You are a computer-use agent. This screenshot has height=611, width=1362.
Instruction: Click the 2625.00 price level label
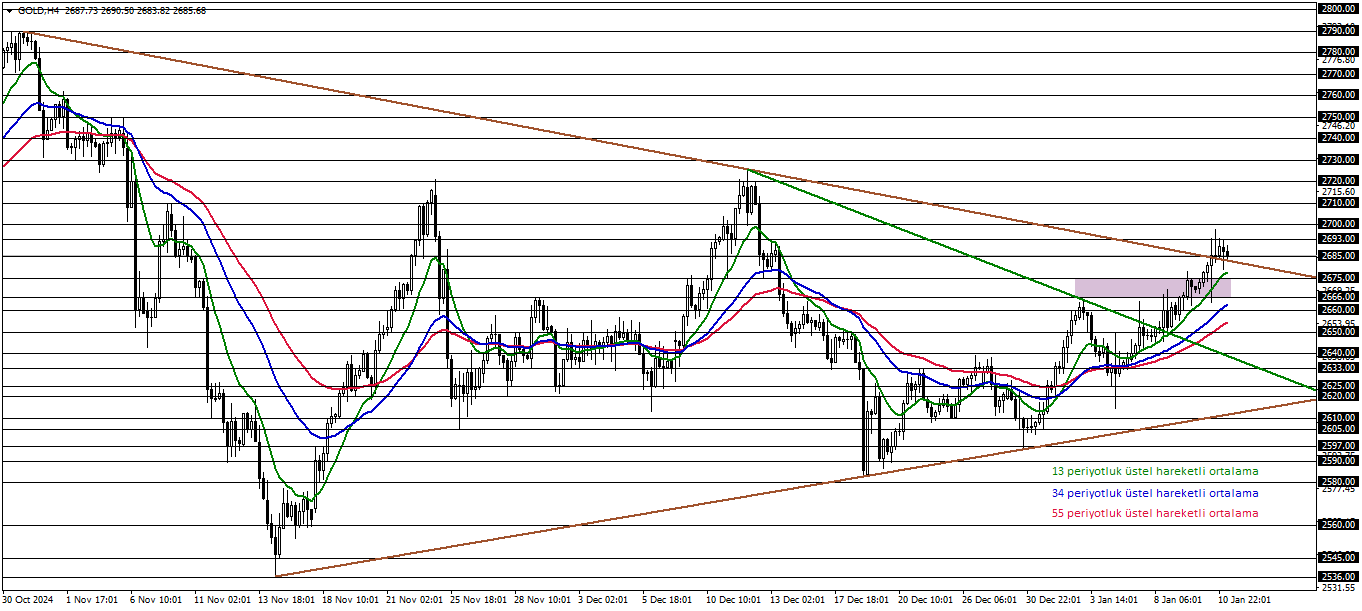click(1337, 385)
